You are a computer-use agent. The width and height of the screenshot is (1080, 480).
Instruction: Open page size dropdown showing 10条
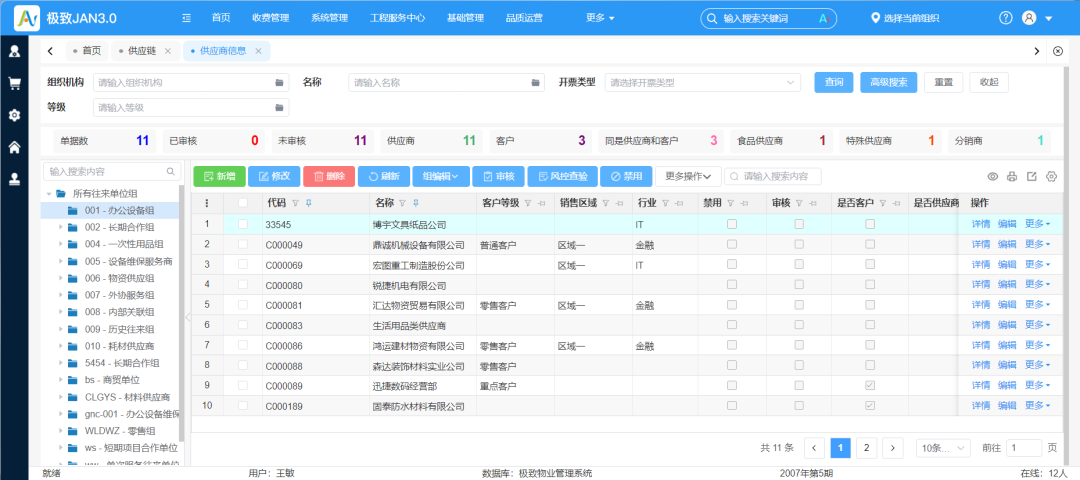tap(943, 448)
